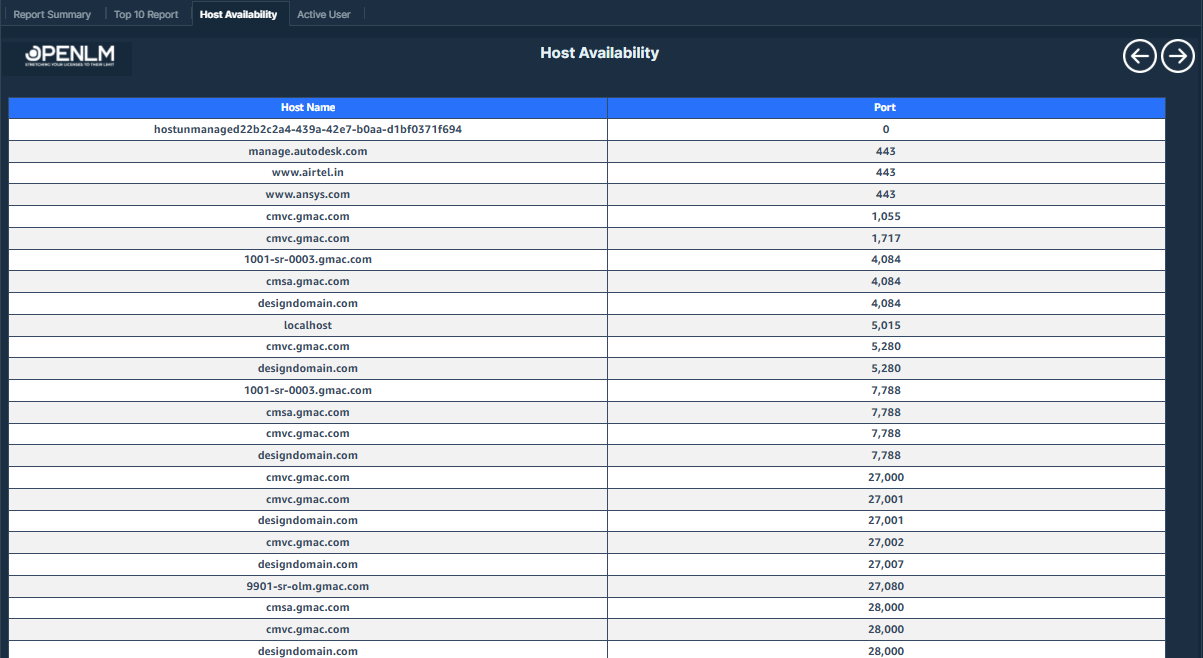Select the cmvc.gmac.com row with port 27,000
Viewport: 1203px width, 658px height.
(x=307, y=476)
